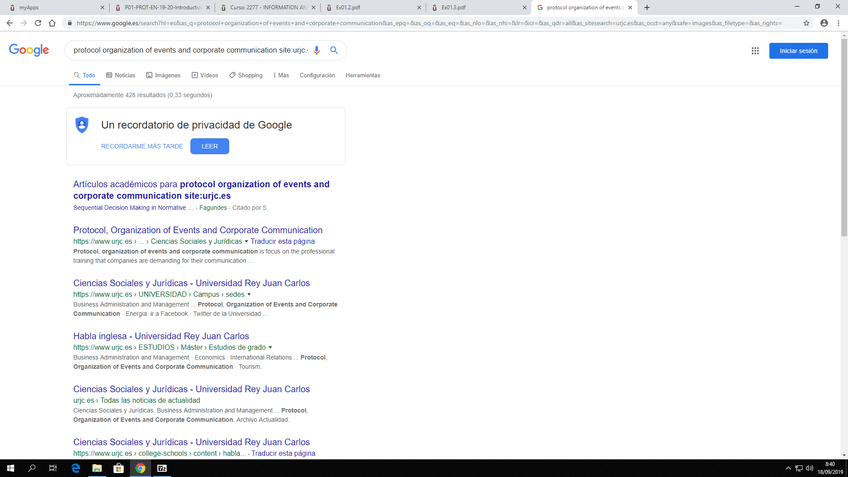The width and height of the screenshot is (848, 477).
Task: Open File Explorer from taskbar
Action: click(x=97, y=468)
